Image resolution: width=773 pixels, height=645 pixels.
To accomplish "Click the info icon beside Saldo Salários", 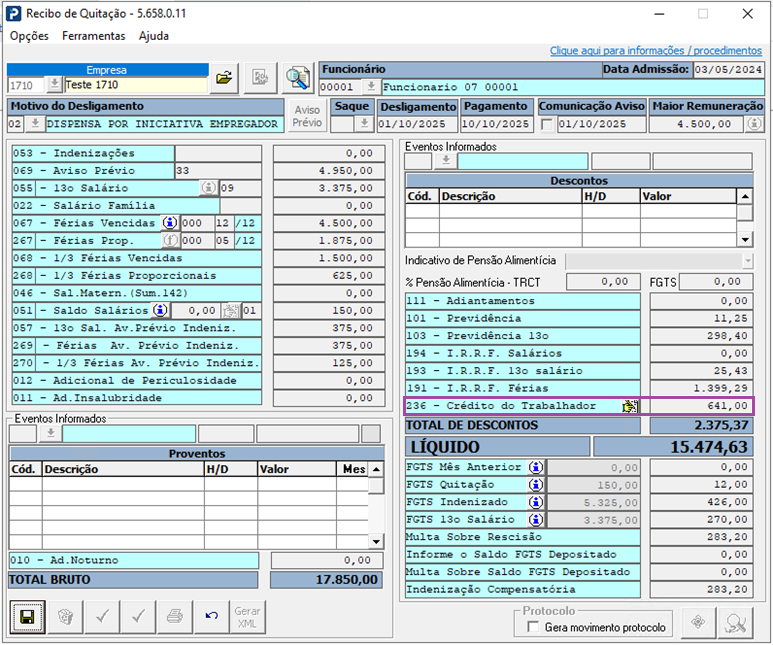I will [x=158, y=311].
